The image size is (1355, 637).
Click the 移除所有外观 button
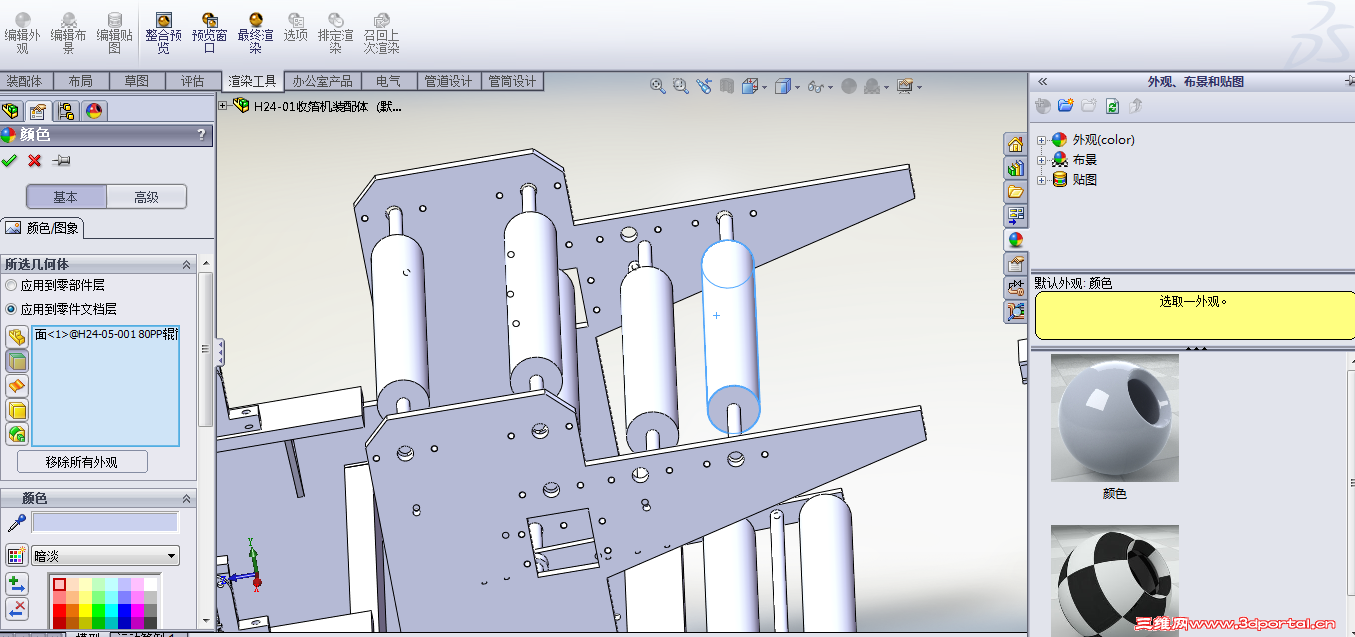tap(82, 462)
